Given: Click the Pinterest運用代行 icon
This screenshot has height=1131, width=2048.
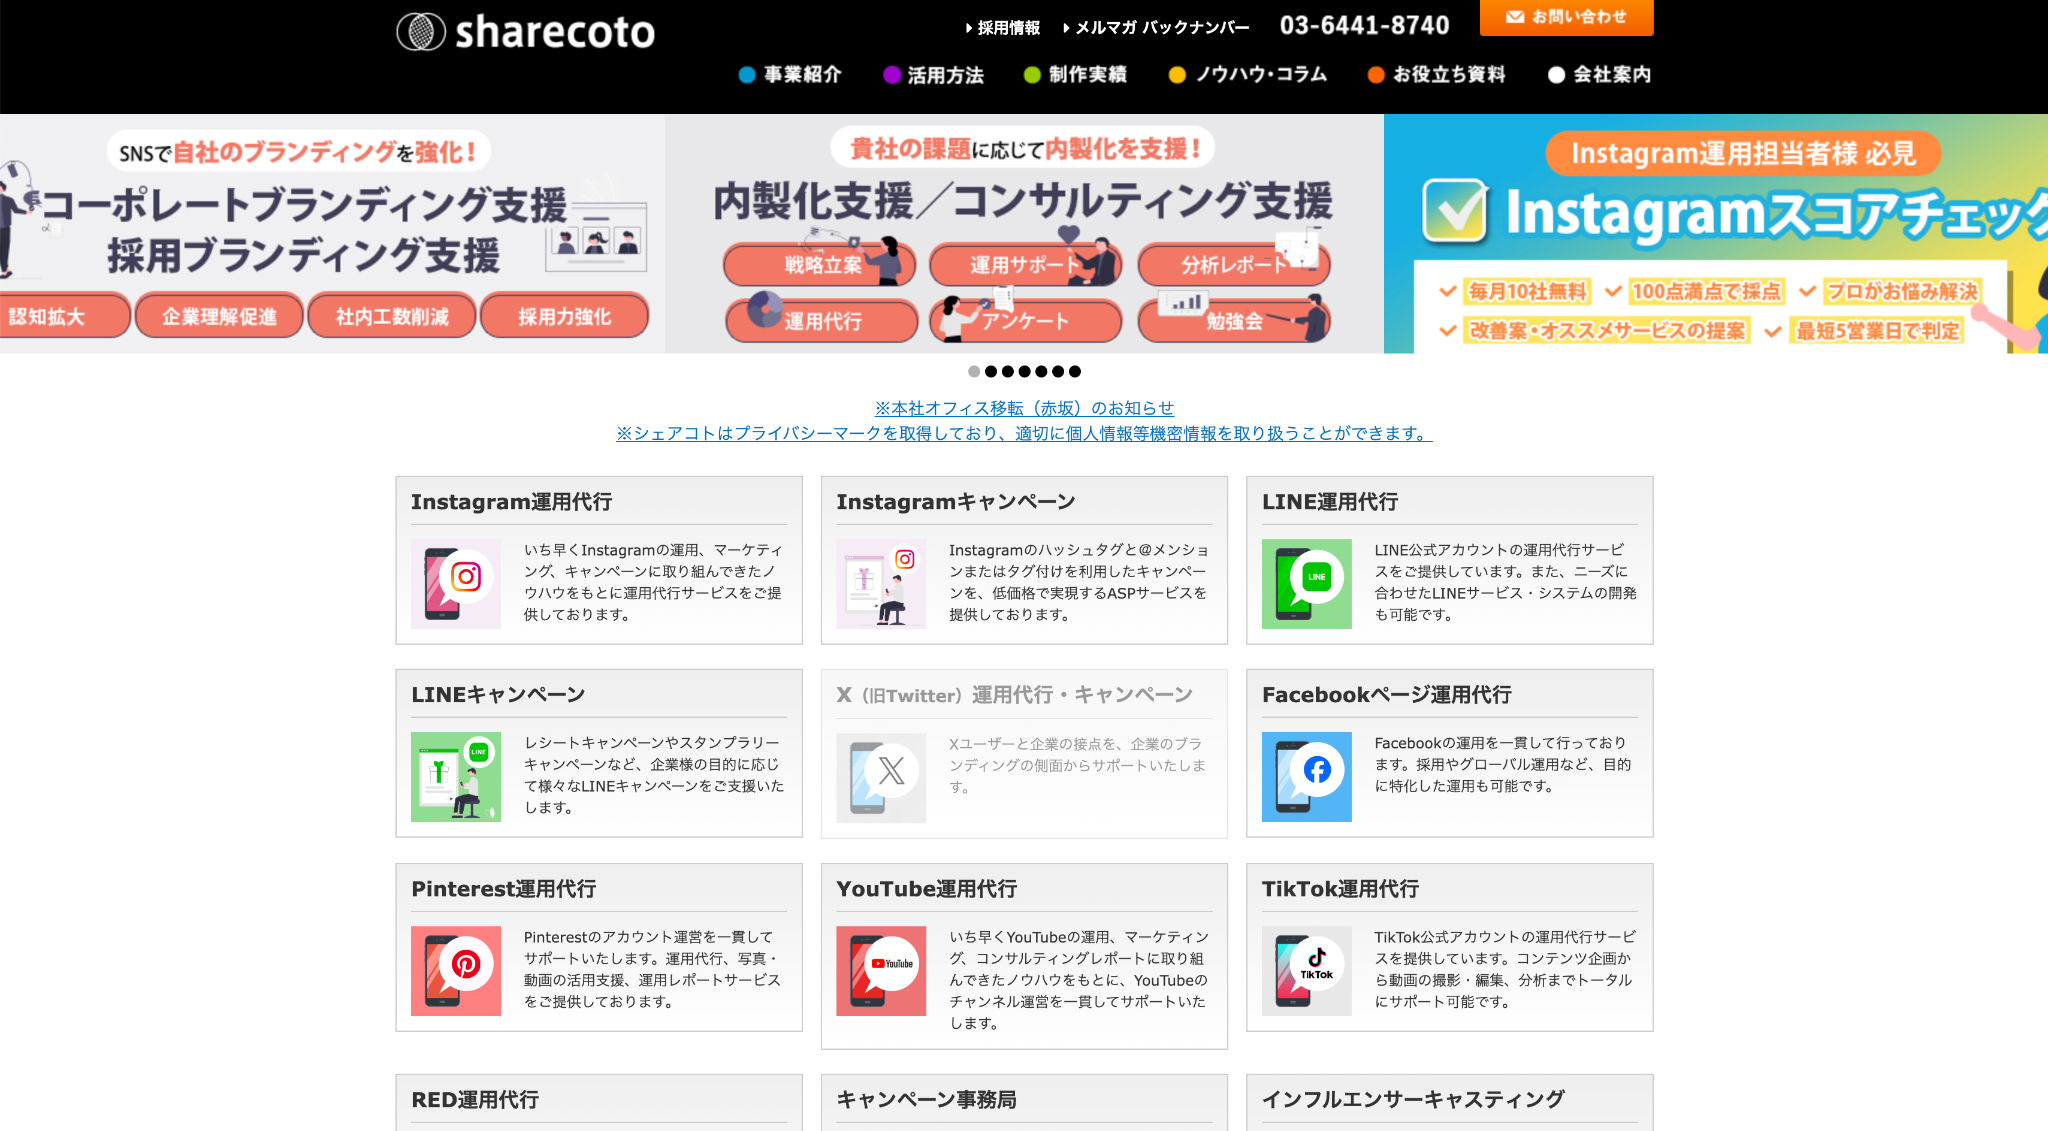Looking at the screenshot, I should tap(456, 971).
